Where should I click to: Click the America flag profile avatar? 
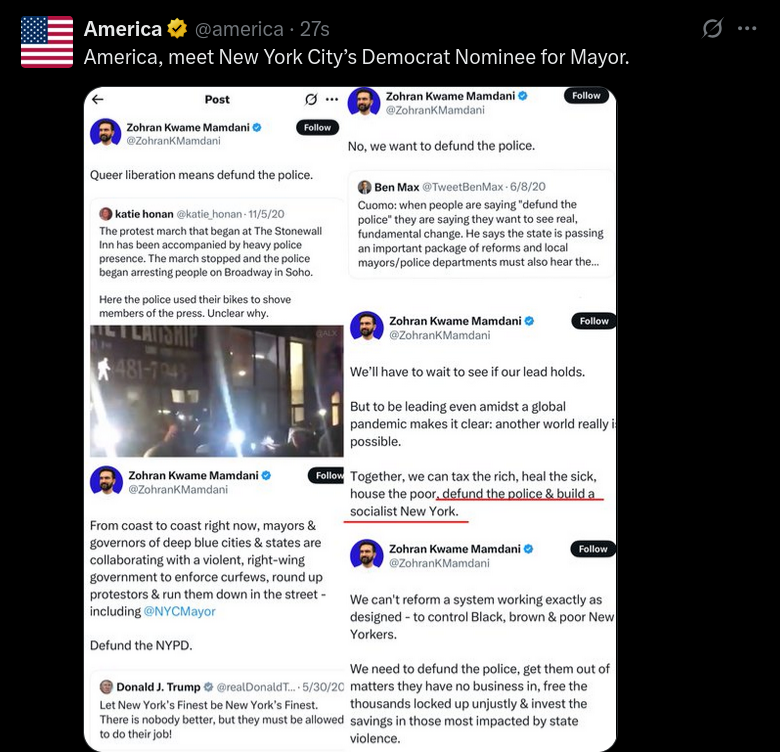[47, 42]
